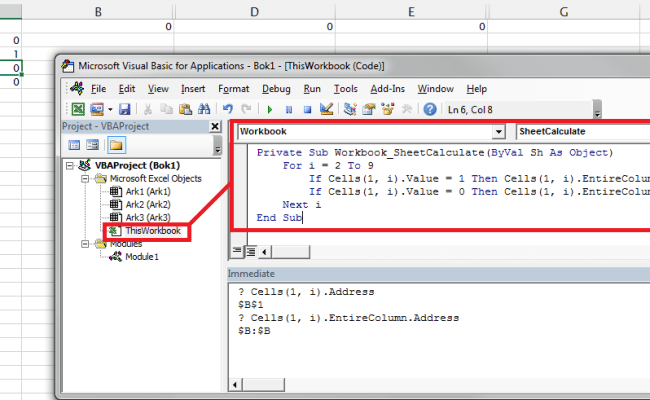This screenshot has height=400, width=650.
Task: Click the Insert UserForm toolbar icon
Action: point(97,109)
